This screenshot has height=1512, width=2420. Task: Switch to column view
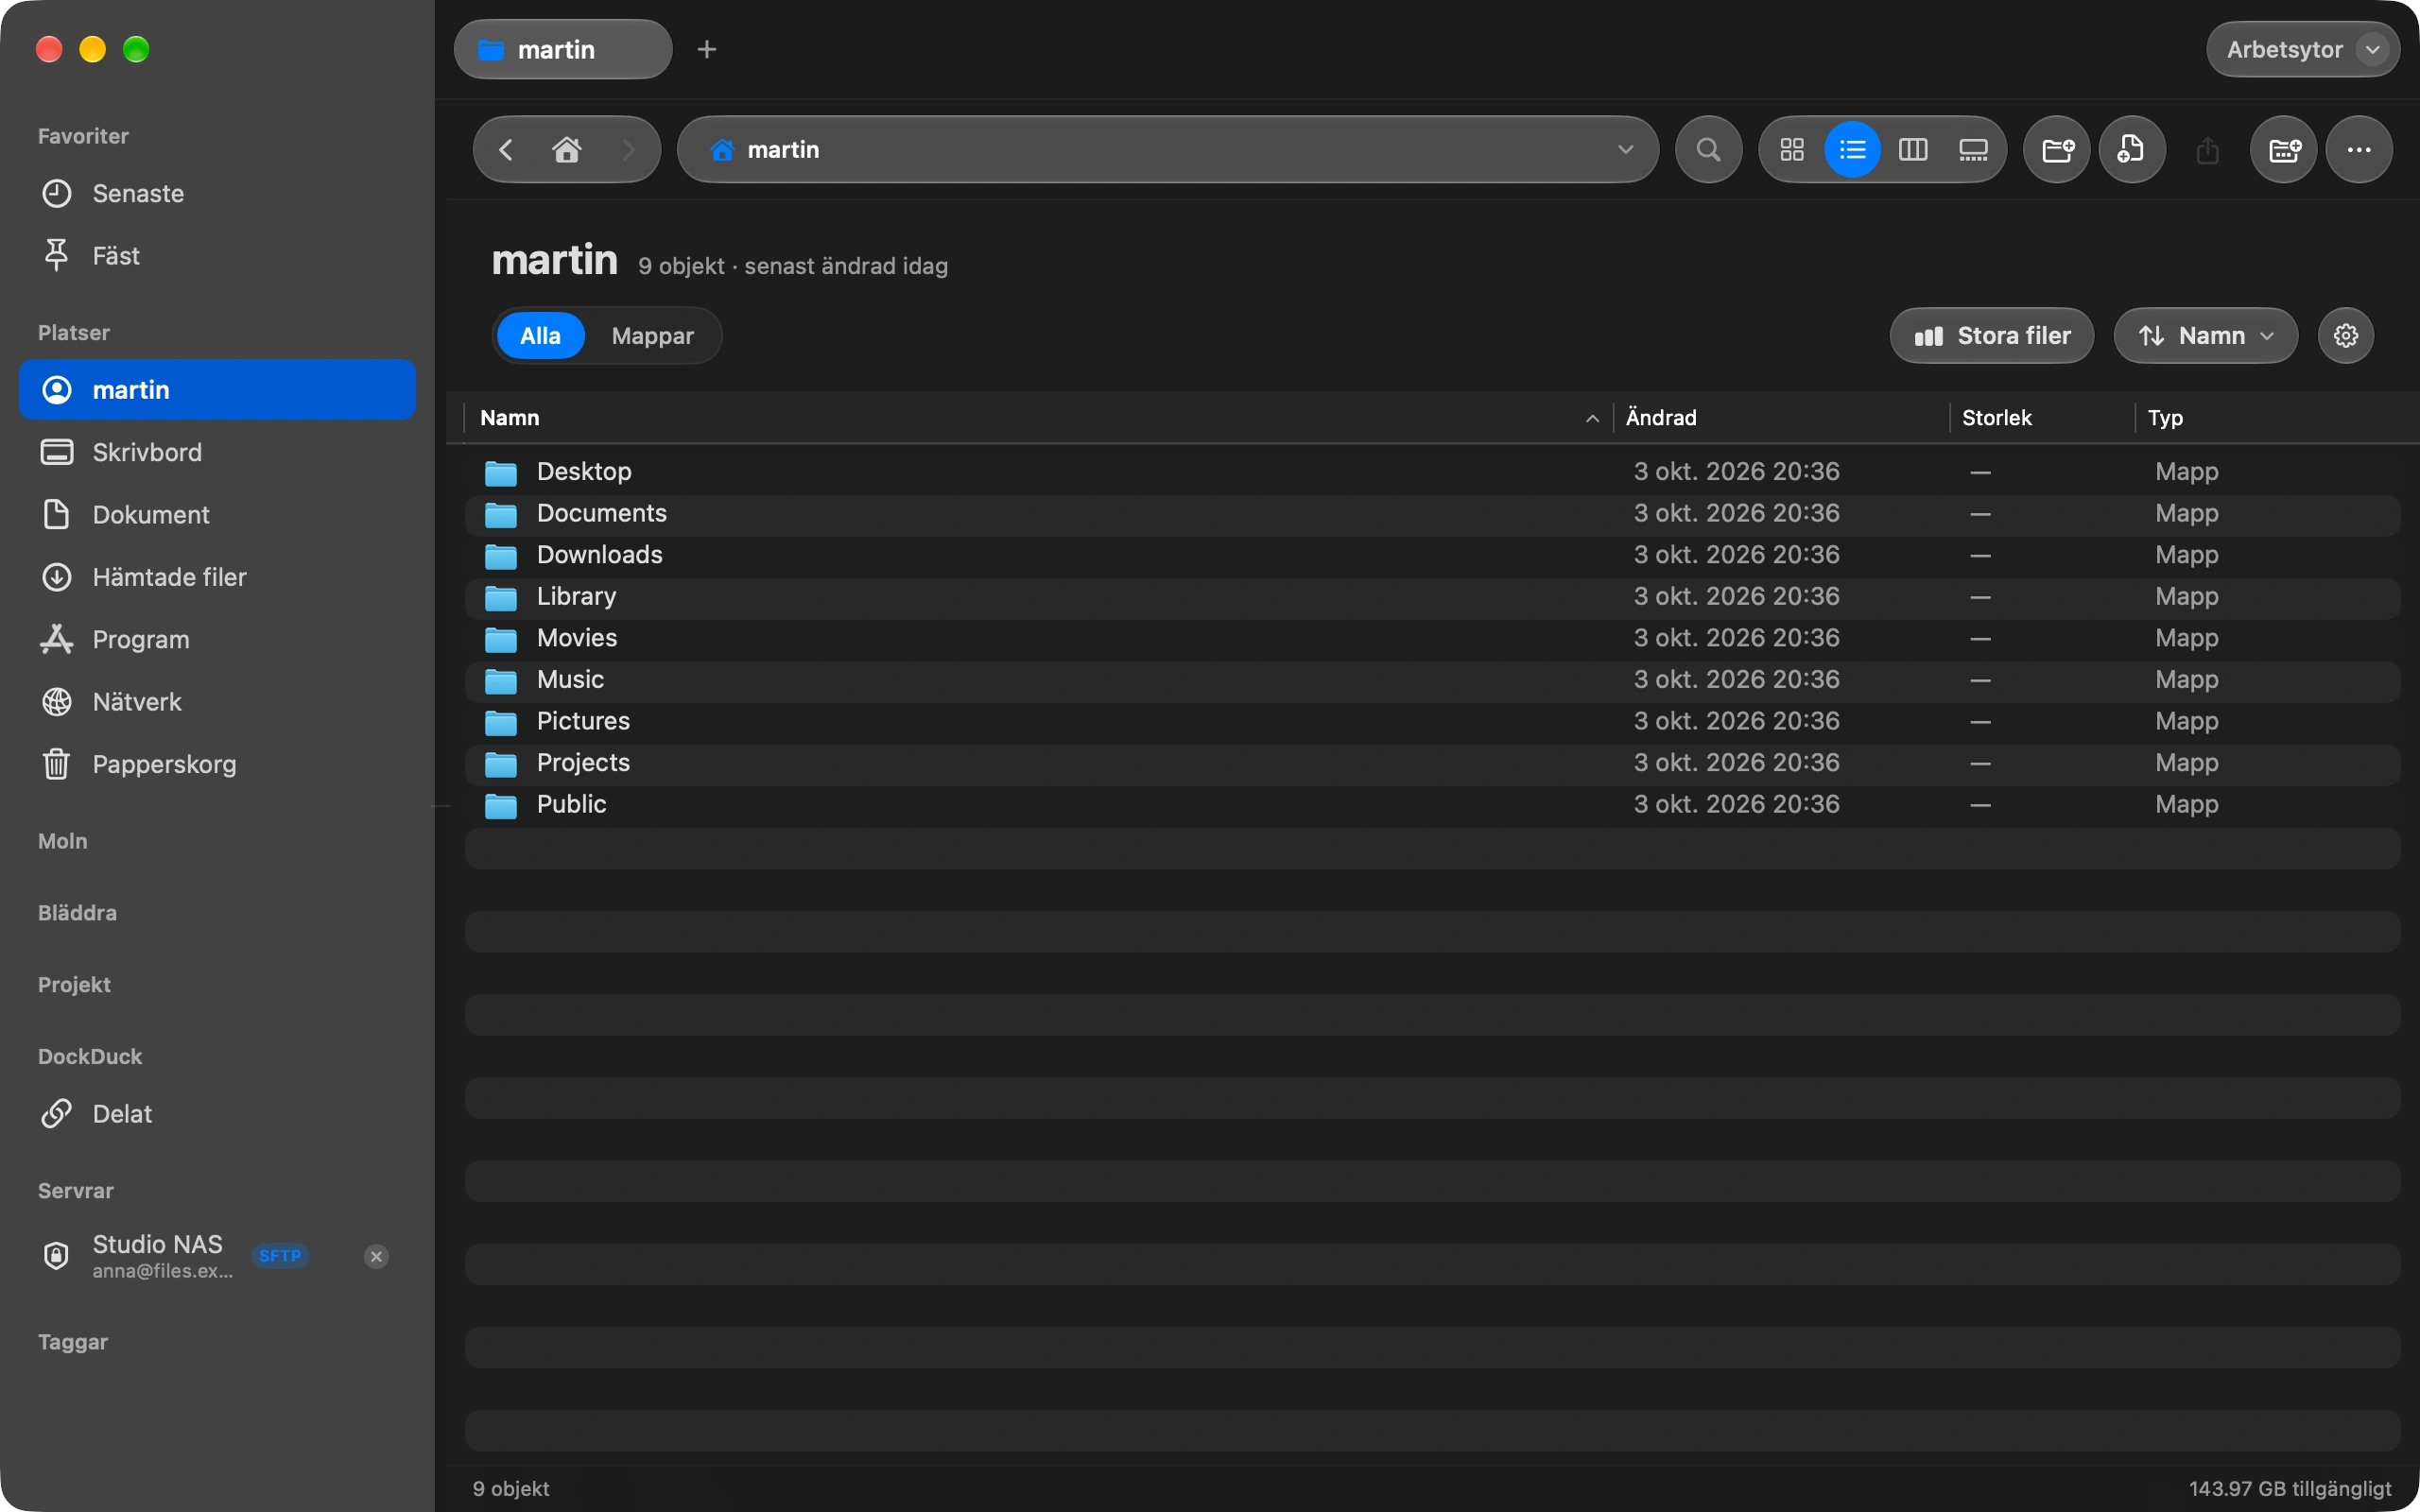tap(1912, 150)
